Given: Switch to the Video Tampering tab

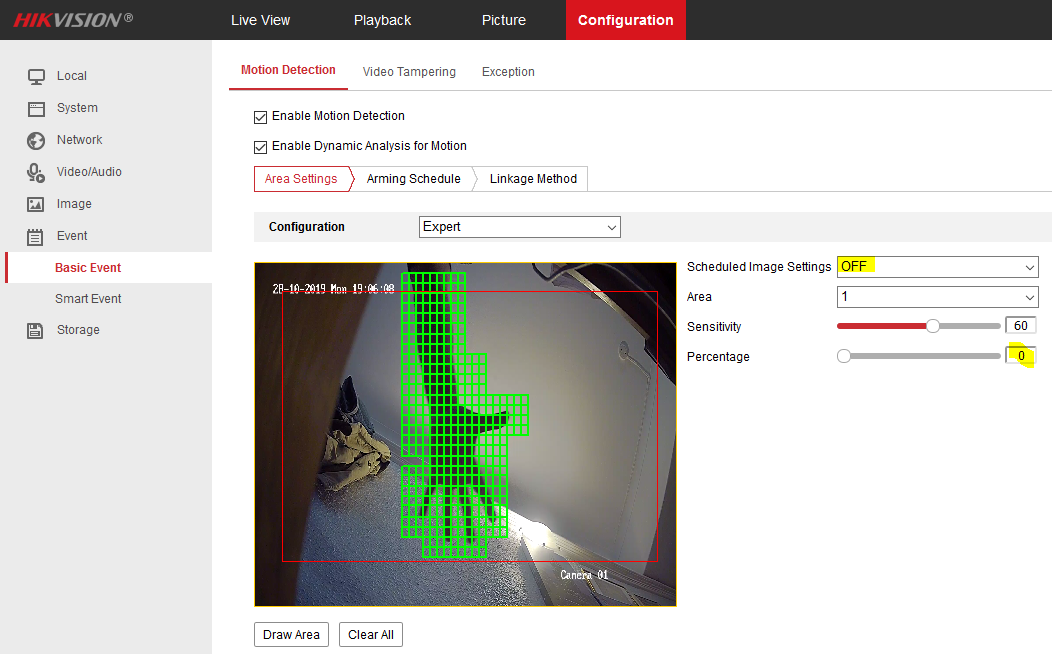Looking at the screenshot, I should tap(409, 72).
